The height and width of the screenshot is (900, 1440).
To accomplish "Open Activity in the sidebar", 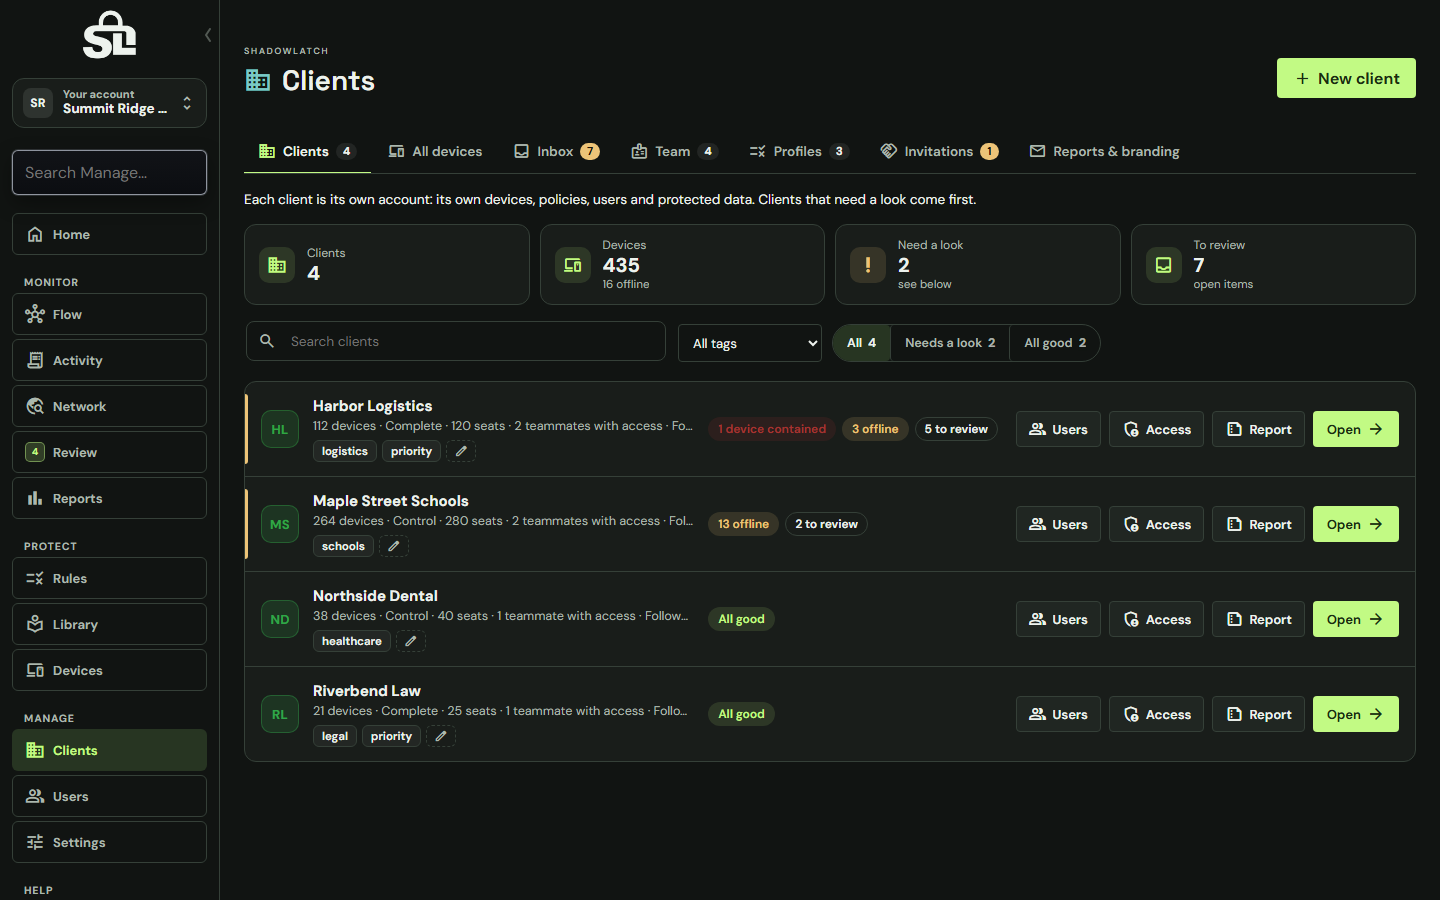I will click(x=109, y=360).
